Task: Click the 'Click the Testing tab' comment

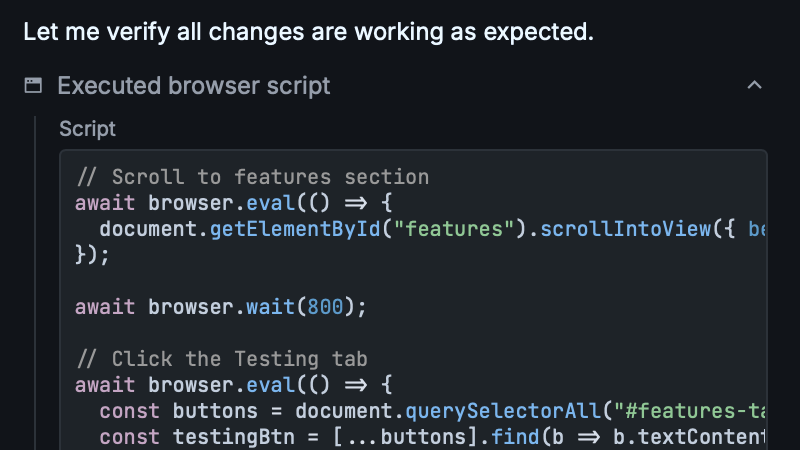Action: pos(239,358)
